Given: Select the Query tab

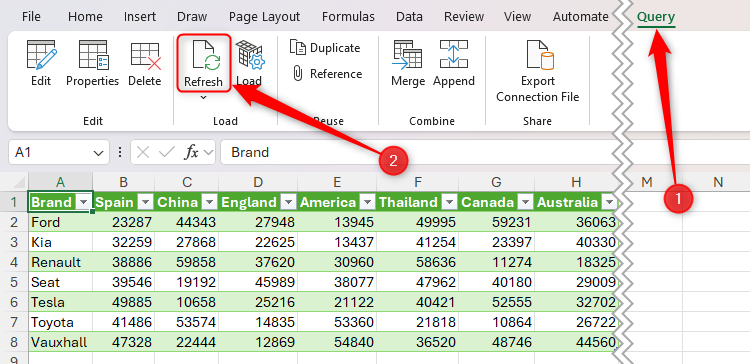Looking at the screenshot, I should tap(656, 17).
